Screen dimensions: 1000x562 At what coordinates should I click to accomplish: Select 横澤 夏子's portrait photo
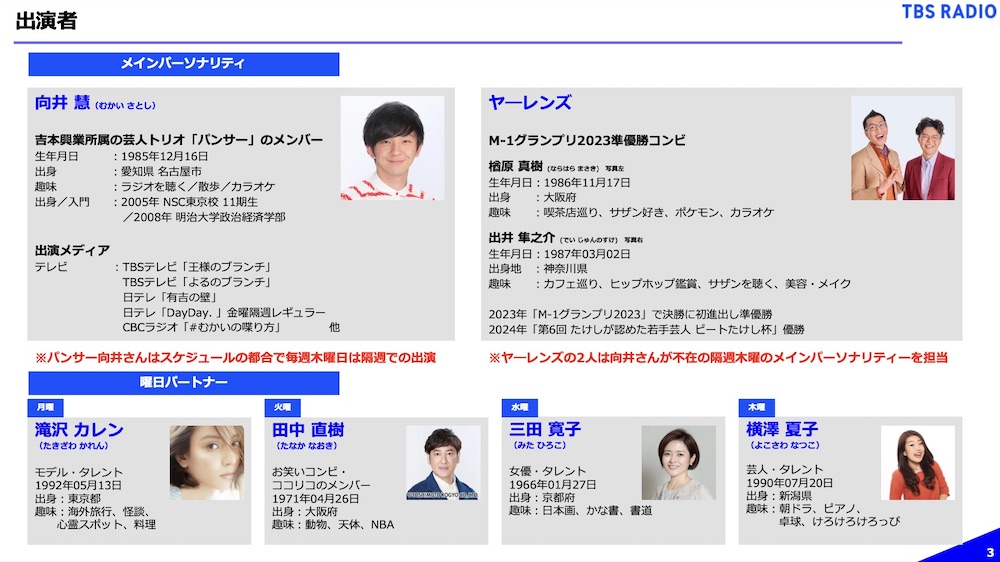(917, 463)
